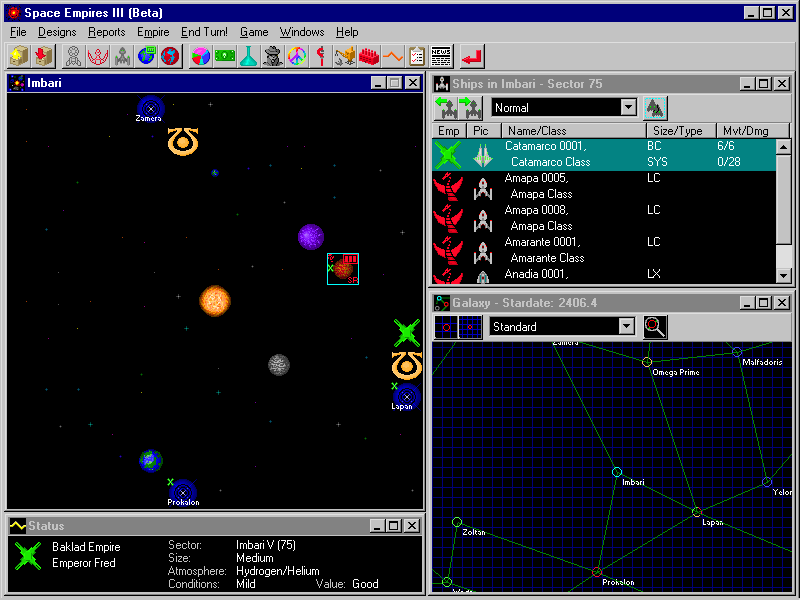Viewport: 800px width, 600px height.
Task: Click the Prokalon node on galaxy map
Action: click(x=597, y=572)
